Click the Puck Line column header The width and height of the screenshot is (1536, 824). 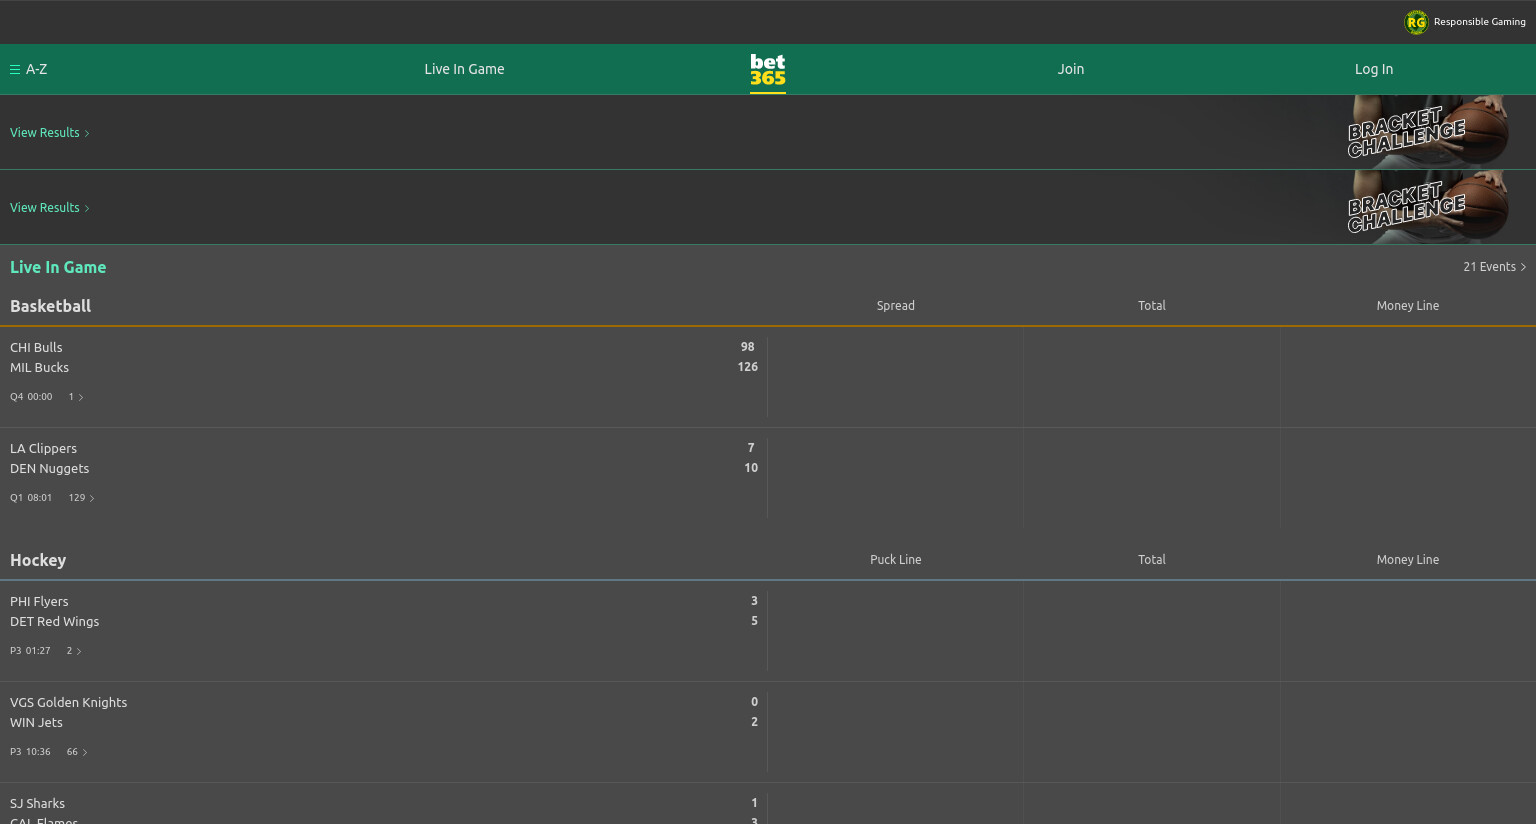coord(896,560)
